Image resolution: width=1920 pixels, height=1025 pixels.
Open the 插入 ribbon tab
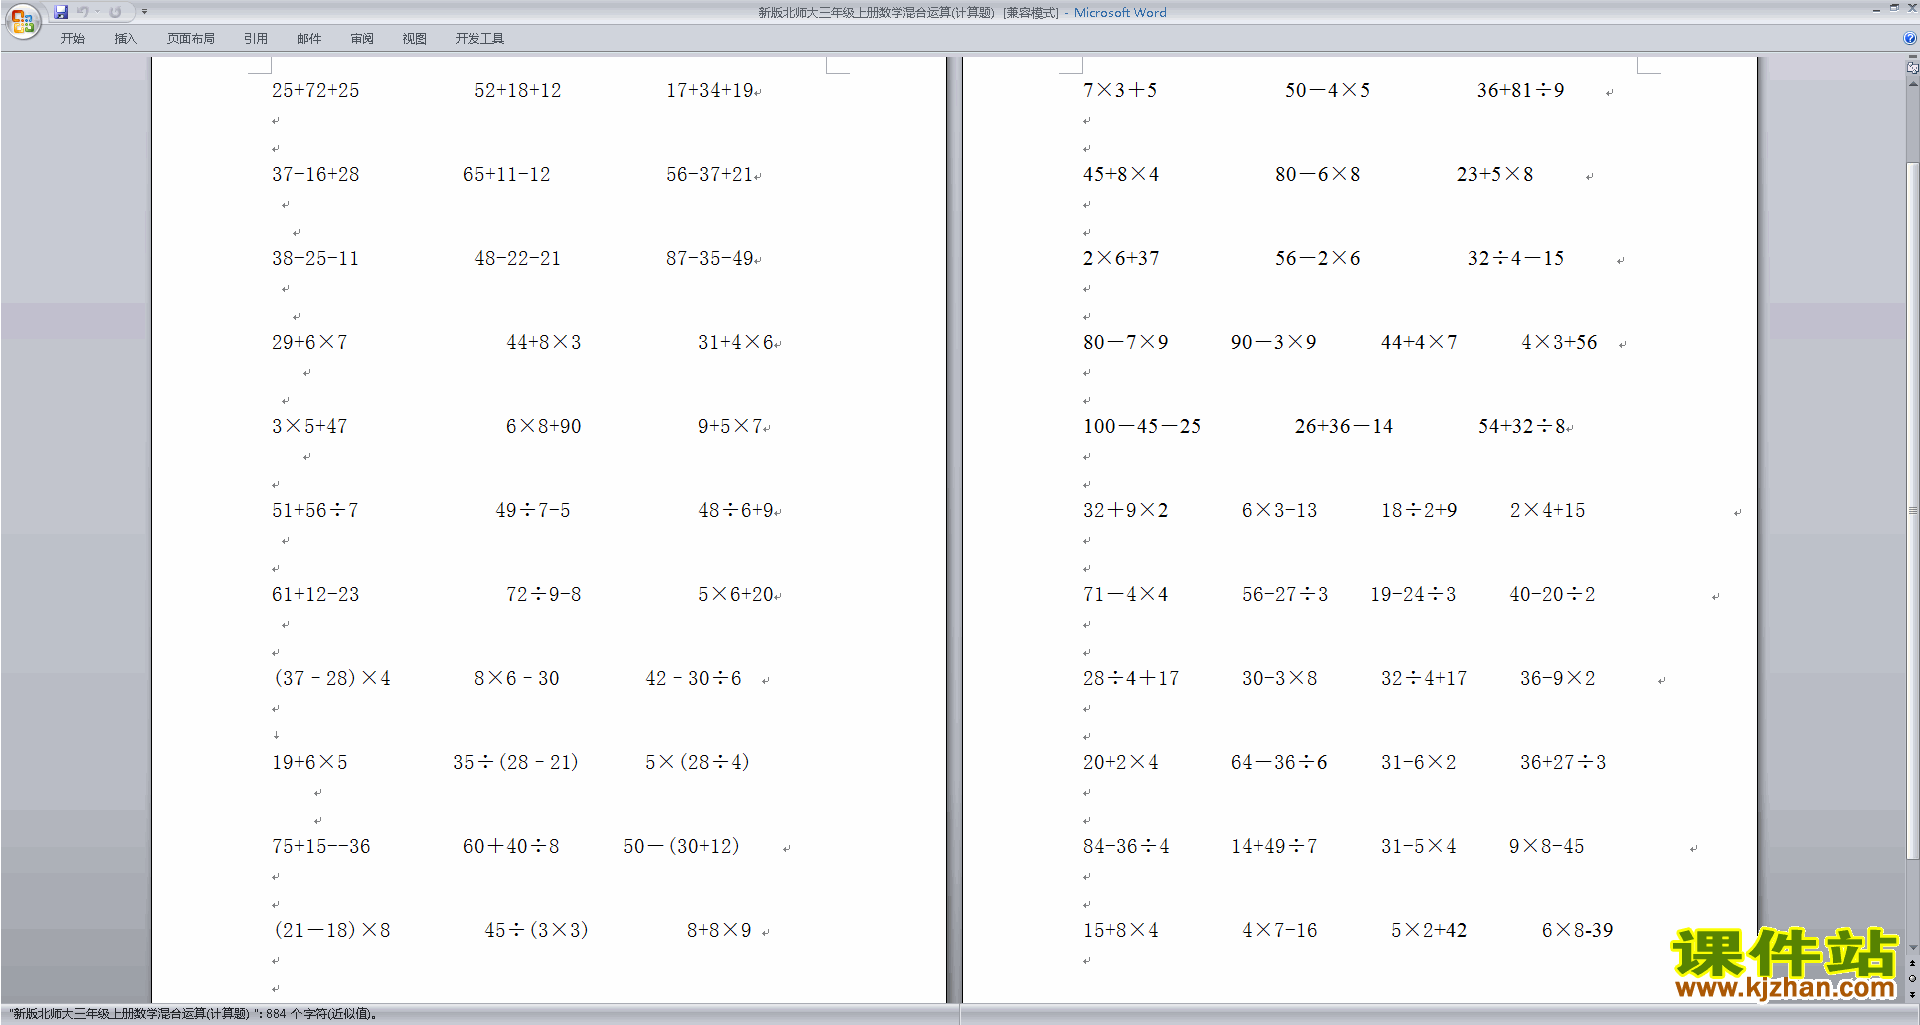pos(125,38)
